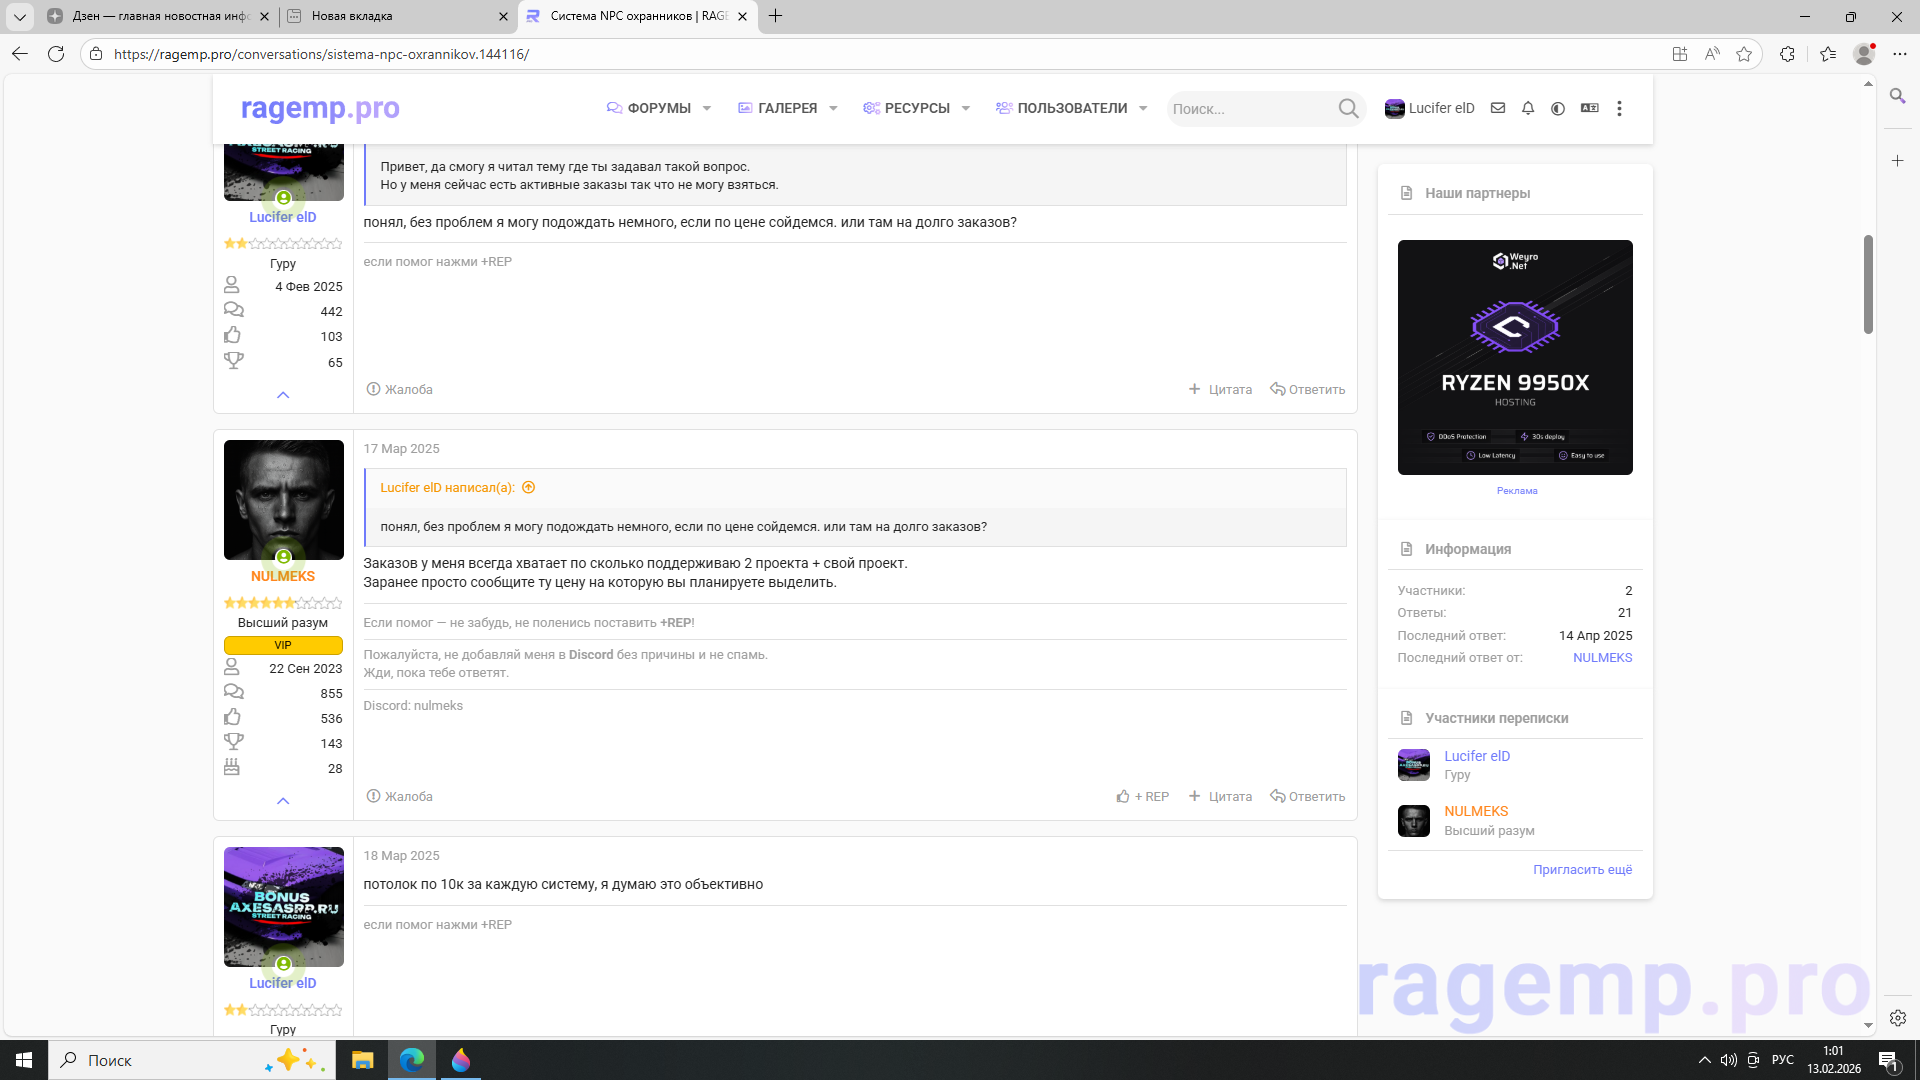This screenshot has height=1080, width=1920.
Task: Click the page vertical scrollbar thumb
Action: pyautogui.click(x=1868, y=285)
